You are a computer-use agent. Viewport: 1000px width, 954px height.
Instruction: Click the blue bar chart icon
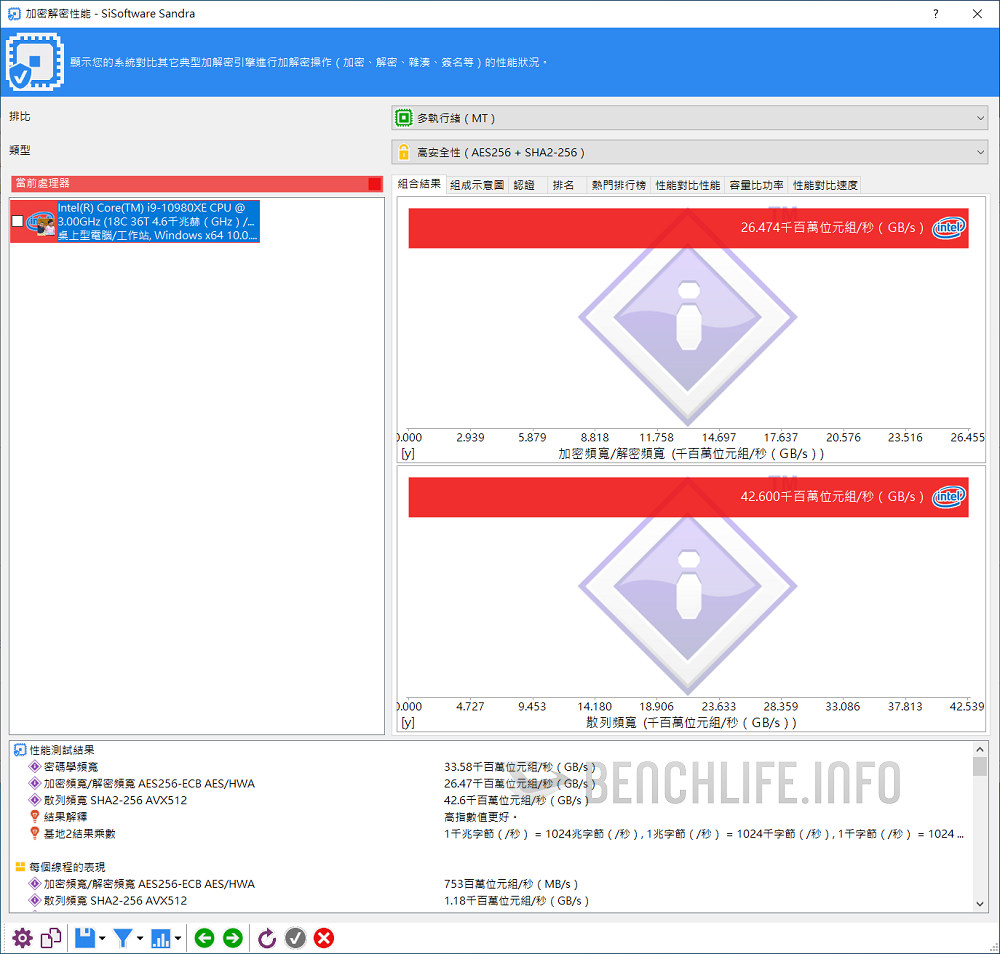(161, 938)
